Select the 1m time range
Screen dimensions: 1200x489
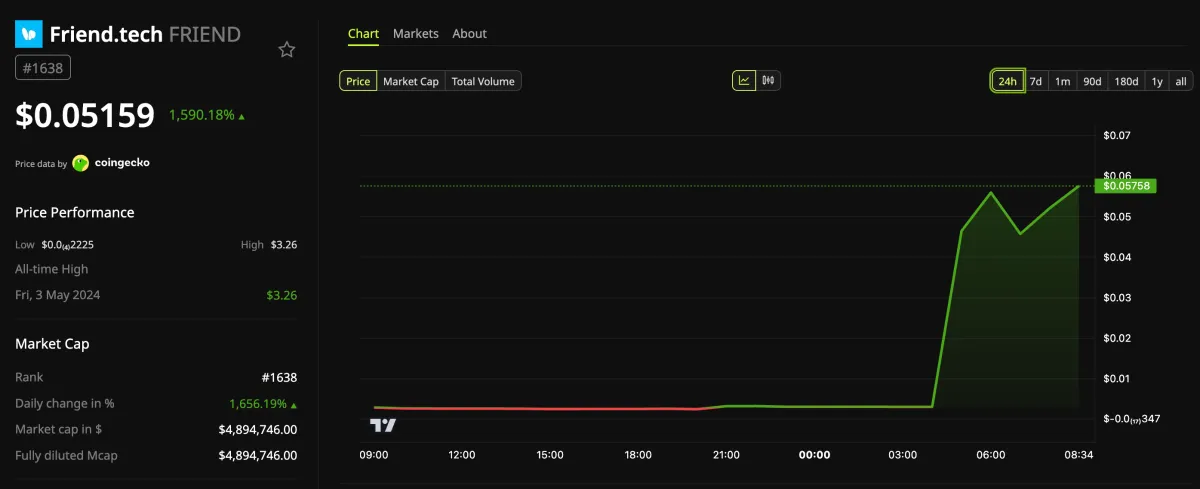point(1062,81)
